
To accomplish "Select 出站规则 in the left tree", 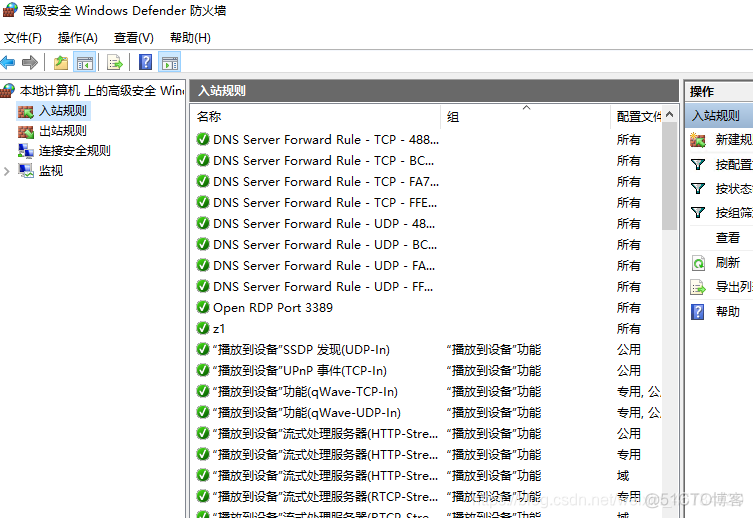I will click(x=62, y=131).
